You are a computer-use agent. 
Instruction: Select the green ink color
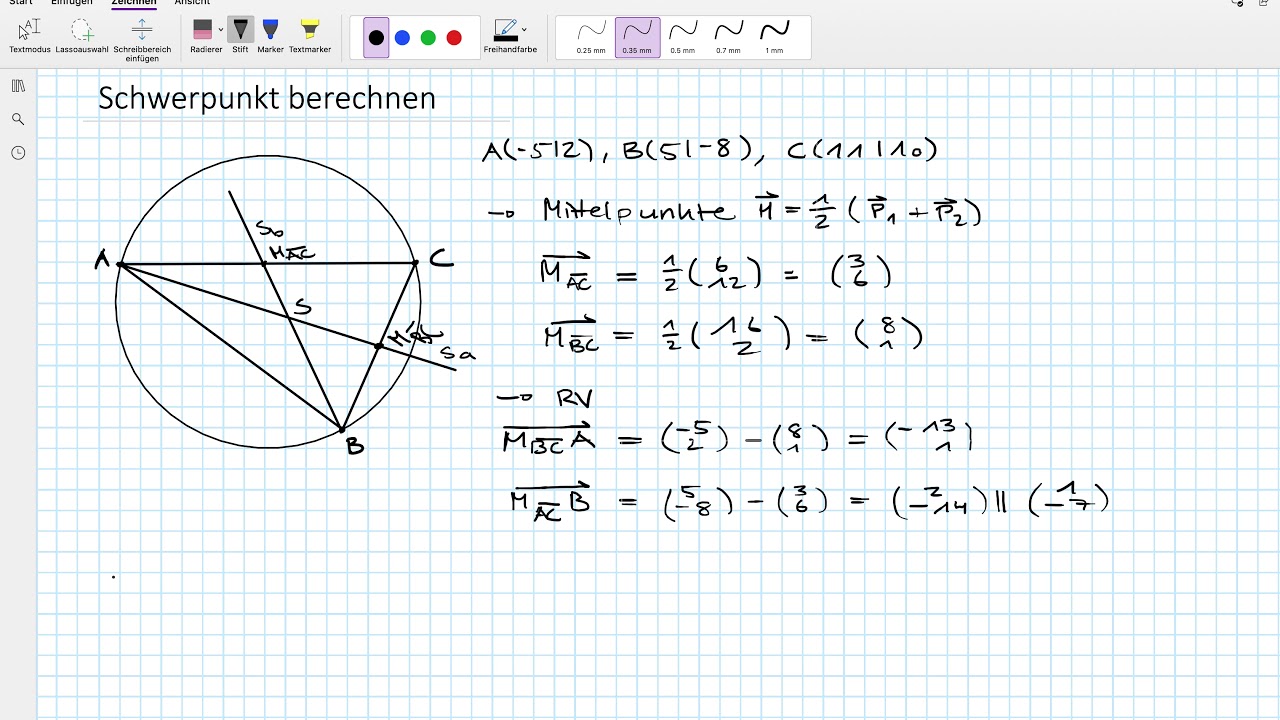[428, 38]
